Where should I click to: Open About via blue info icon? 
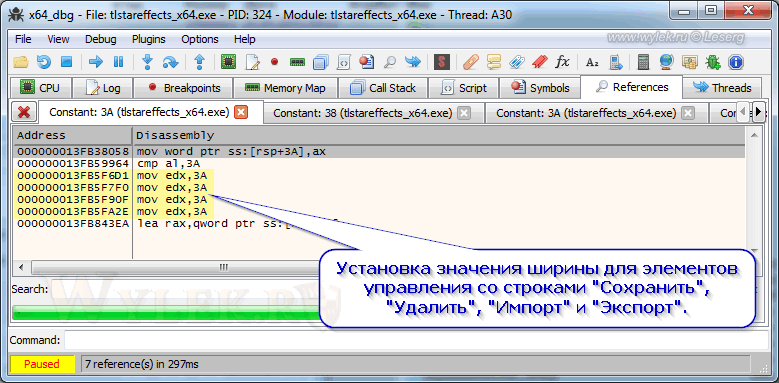pos(736,62)
